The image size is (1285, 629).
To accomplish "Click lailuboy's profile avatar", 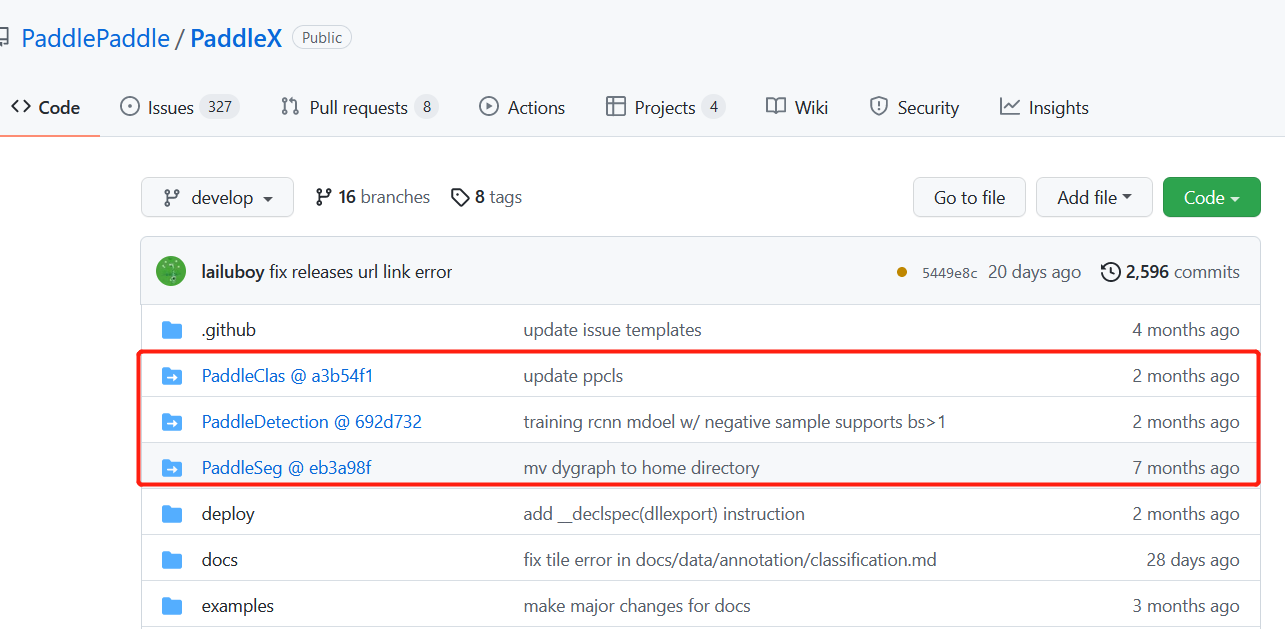I will click(x=171, y=271).
